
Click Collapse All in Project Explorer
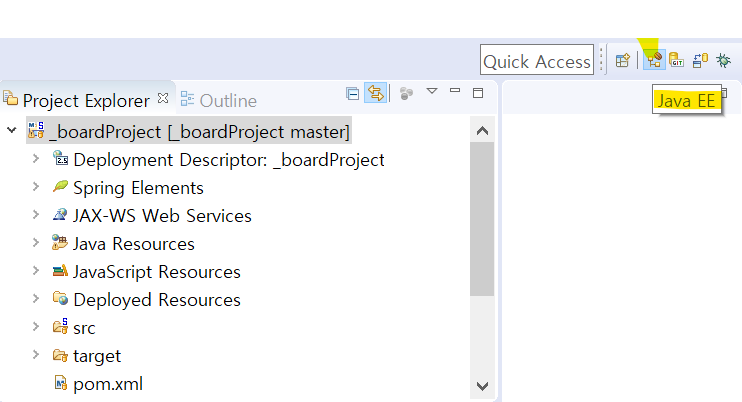[353, 93]
